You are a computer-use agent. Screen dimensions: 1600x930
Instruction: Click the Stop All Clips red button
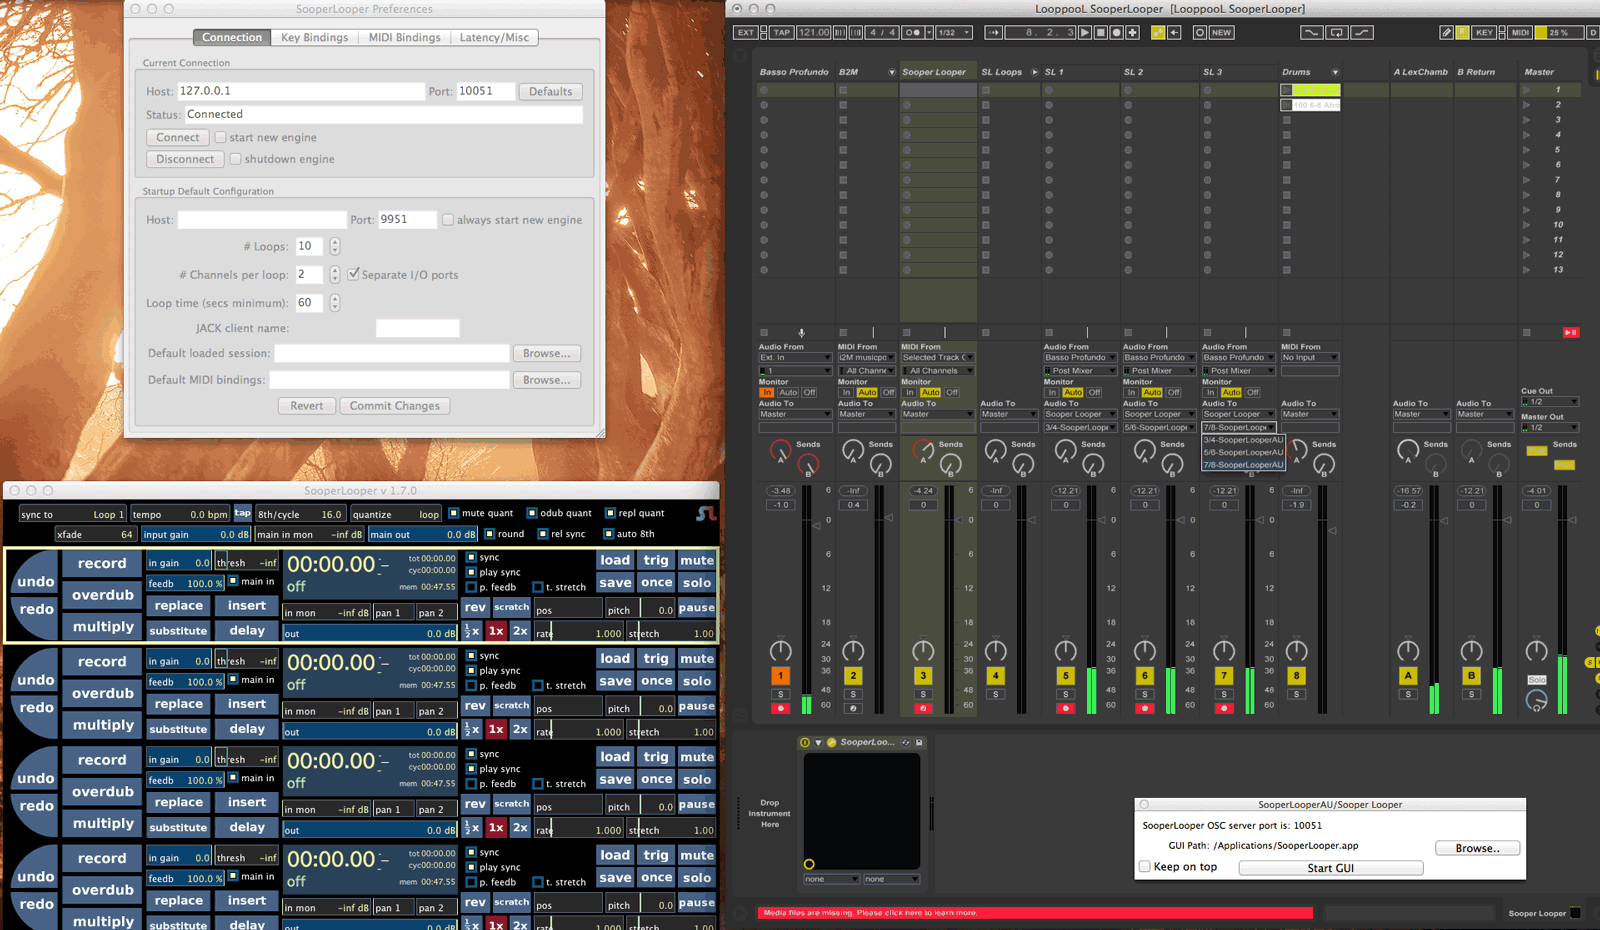point(1571,332)
